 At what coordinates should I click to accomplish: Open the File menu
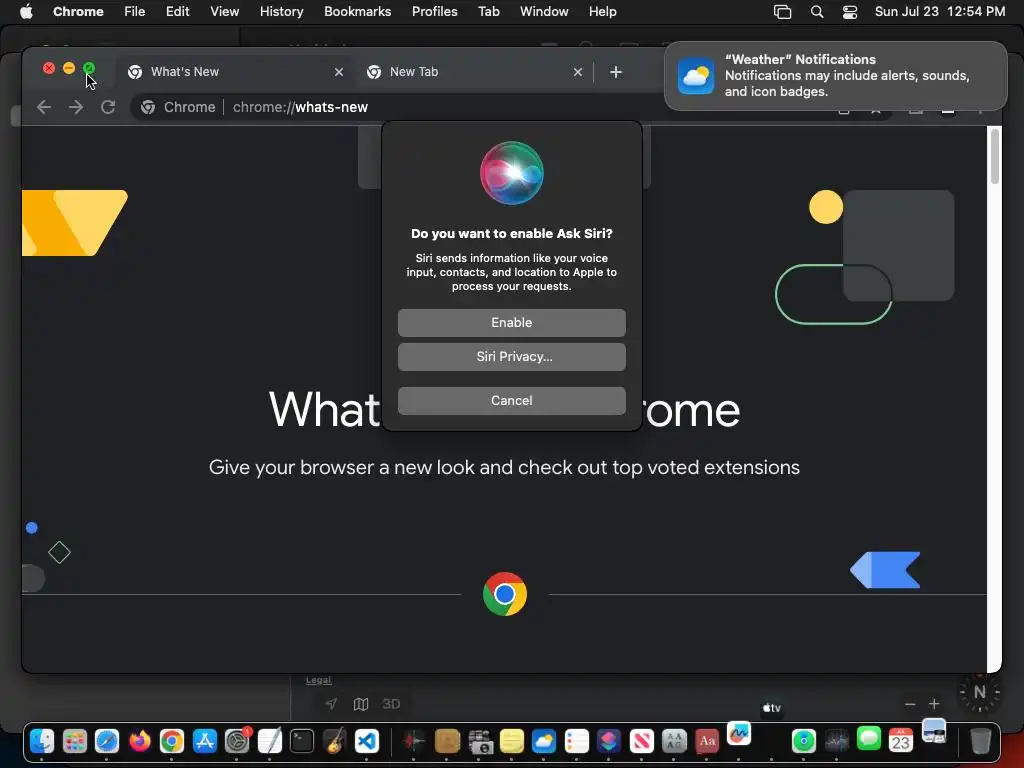(135, 12)
